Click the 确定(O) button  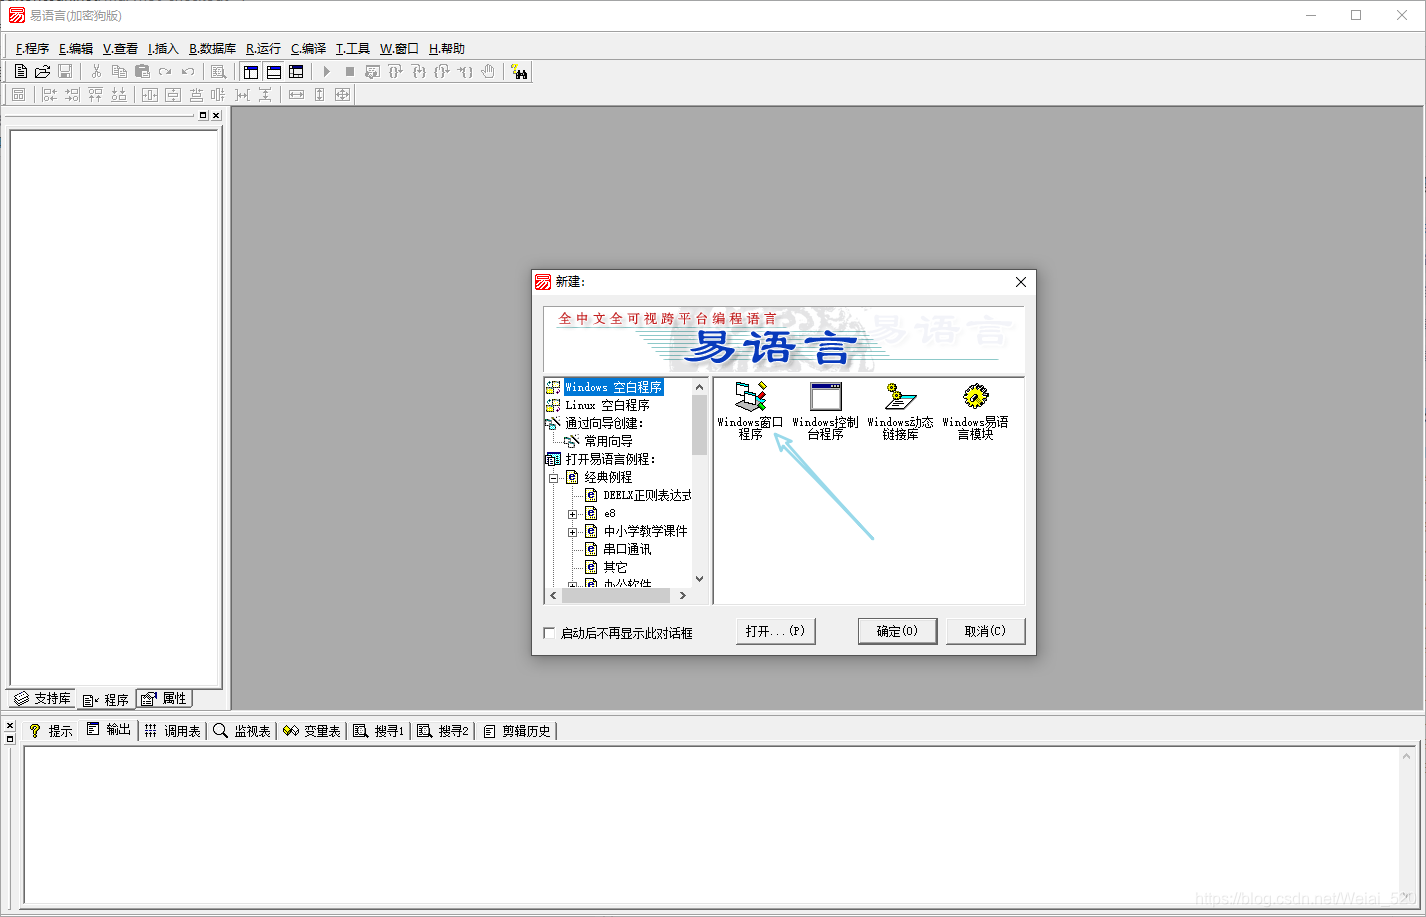pyautogui.click(x=897, y=631)
